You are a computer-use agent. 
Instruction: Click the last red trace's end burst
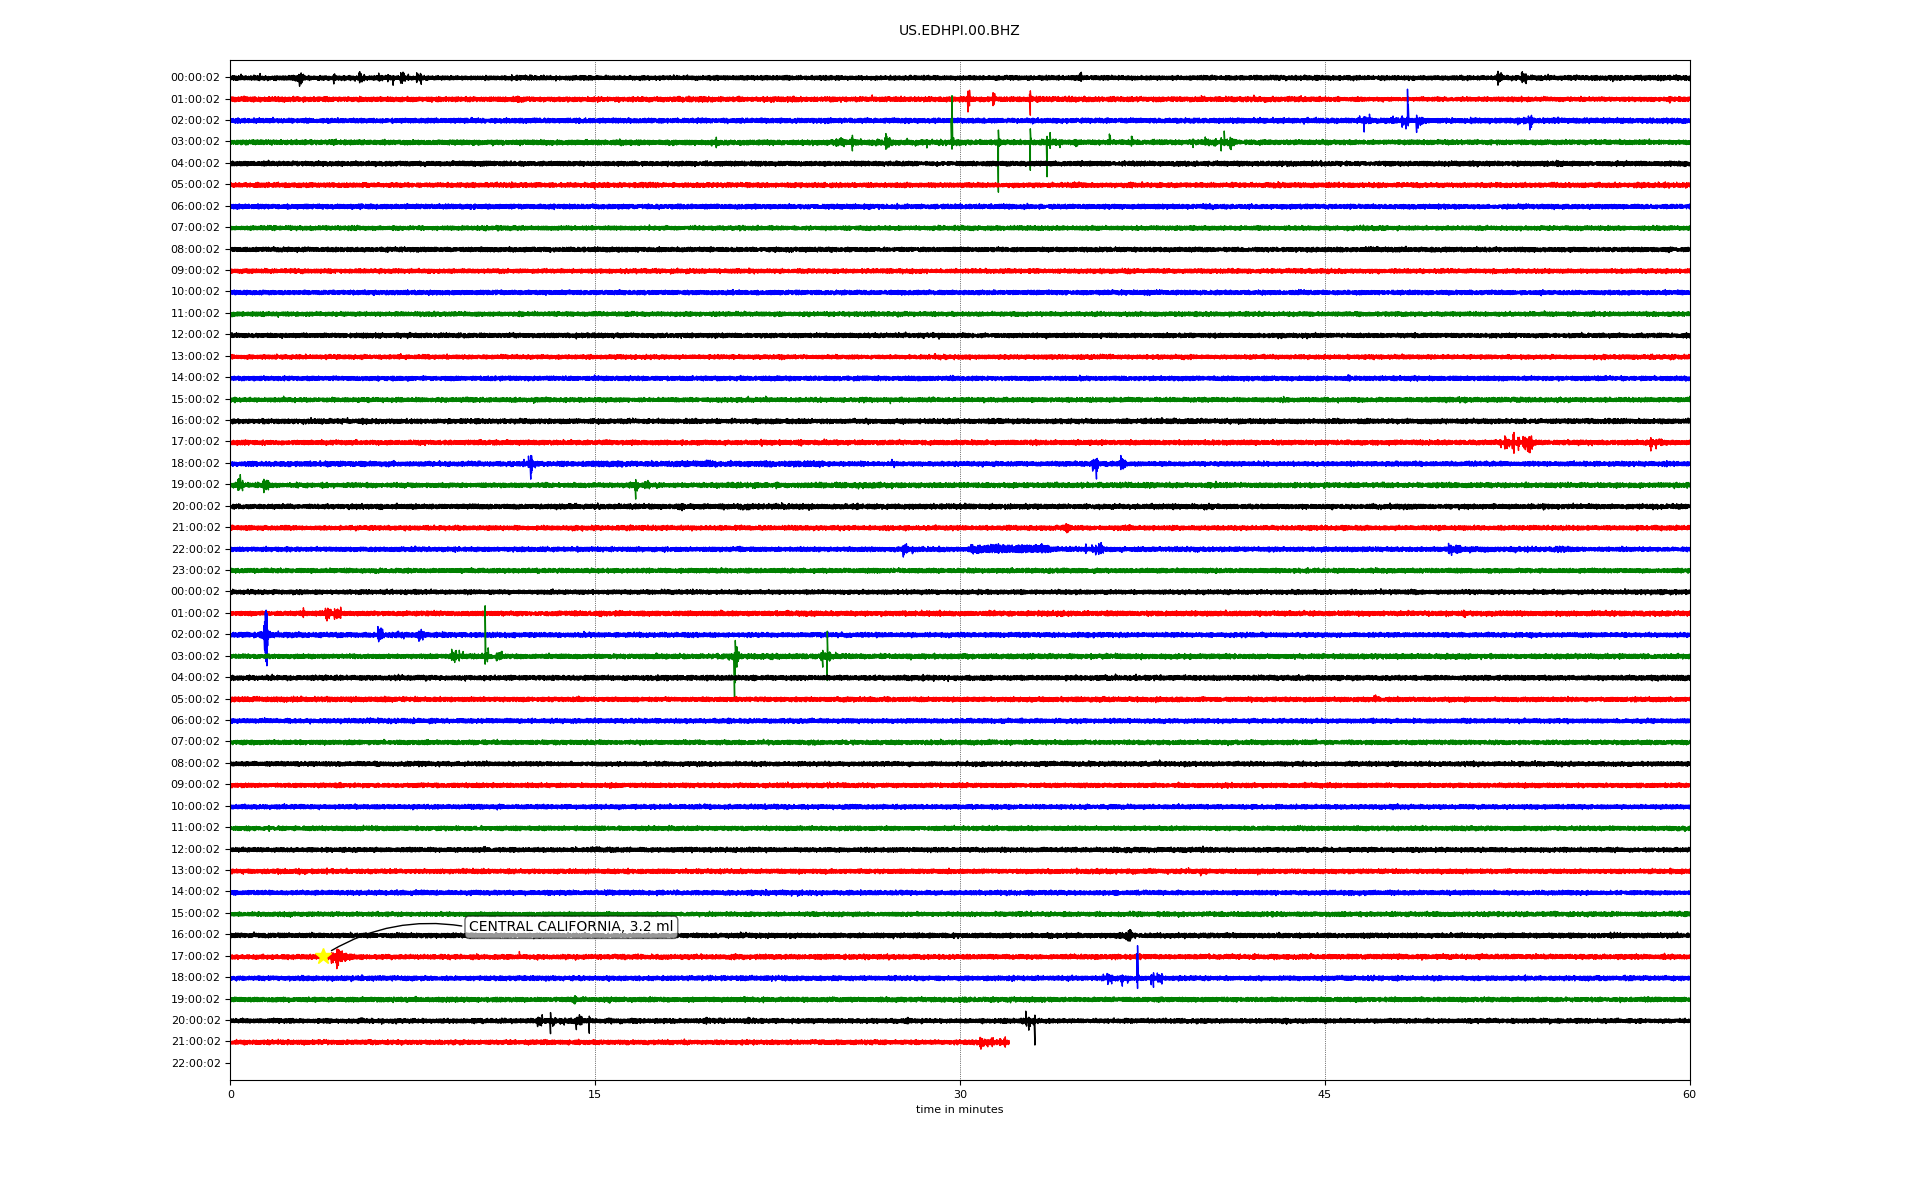pos(994,1042)
